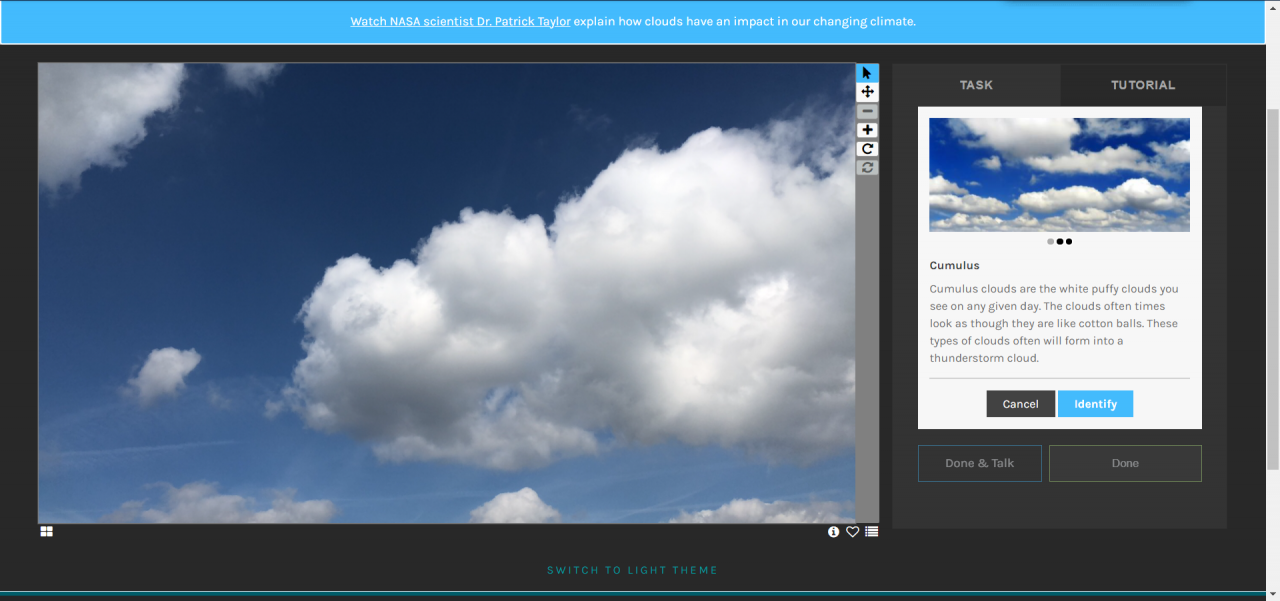Favorite this image with the heart

click(x=852, y=532)
